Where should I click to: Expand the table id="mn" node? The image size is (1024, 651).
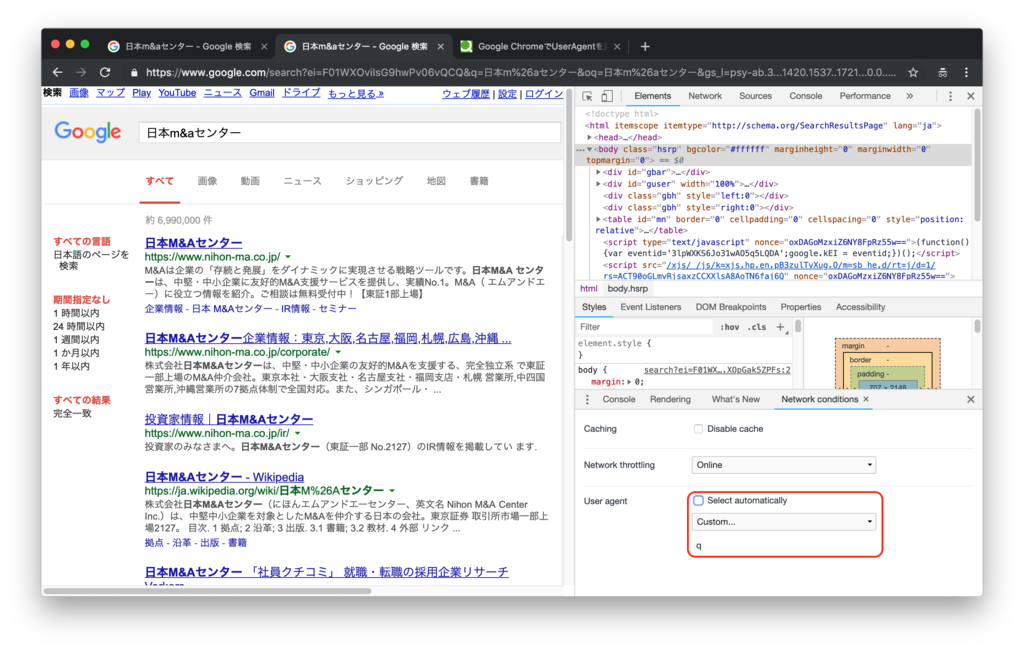598,219
